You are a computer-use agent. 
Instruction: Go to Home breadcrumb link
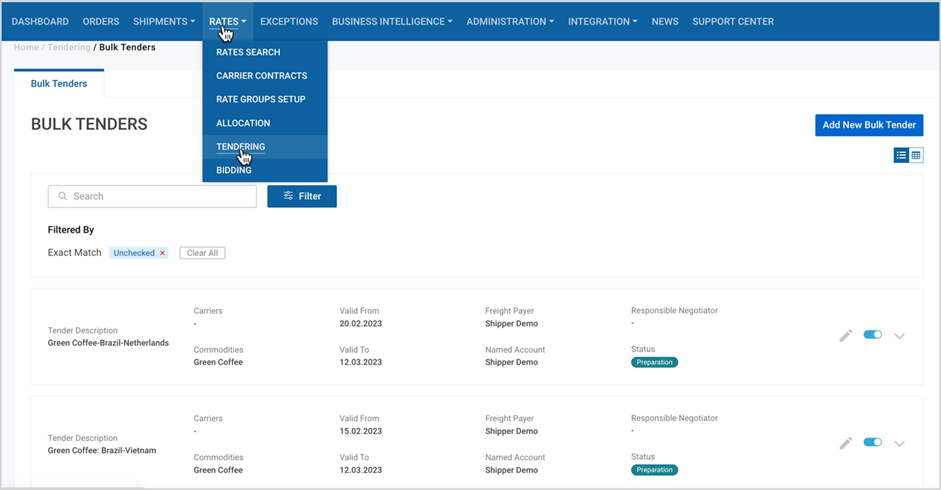click(26, 47)
